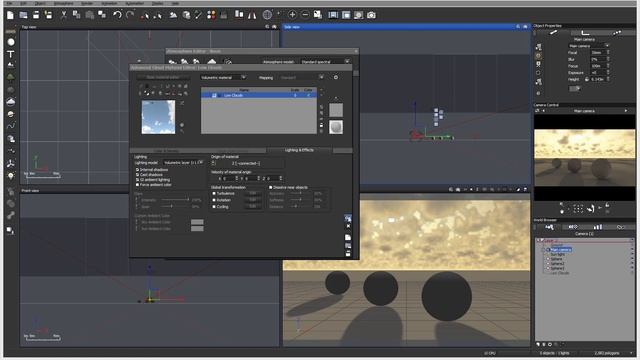The image size is (640, 360).
Task: Select the Main camera row in the World Browser
Action: coord(561,249)
